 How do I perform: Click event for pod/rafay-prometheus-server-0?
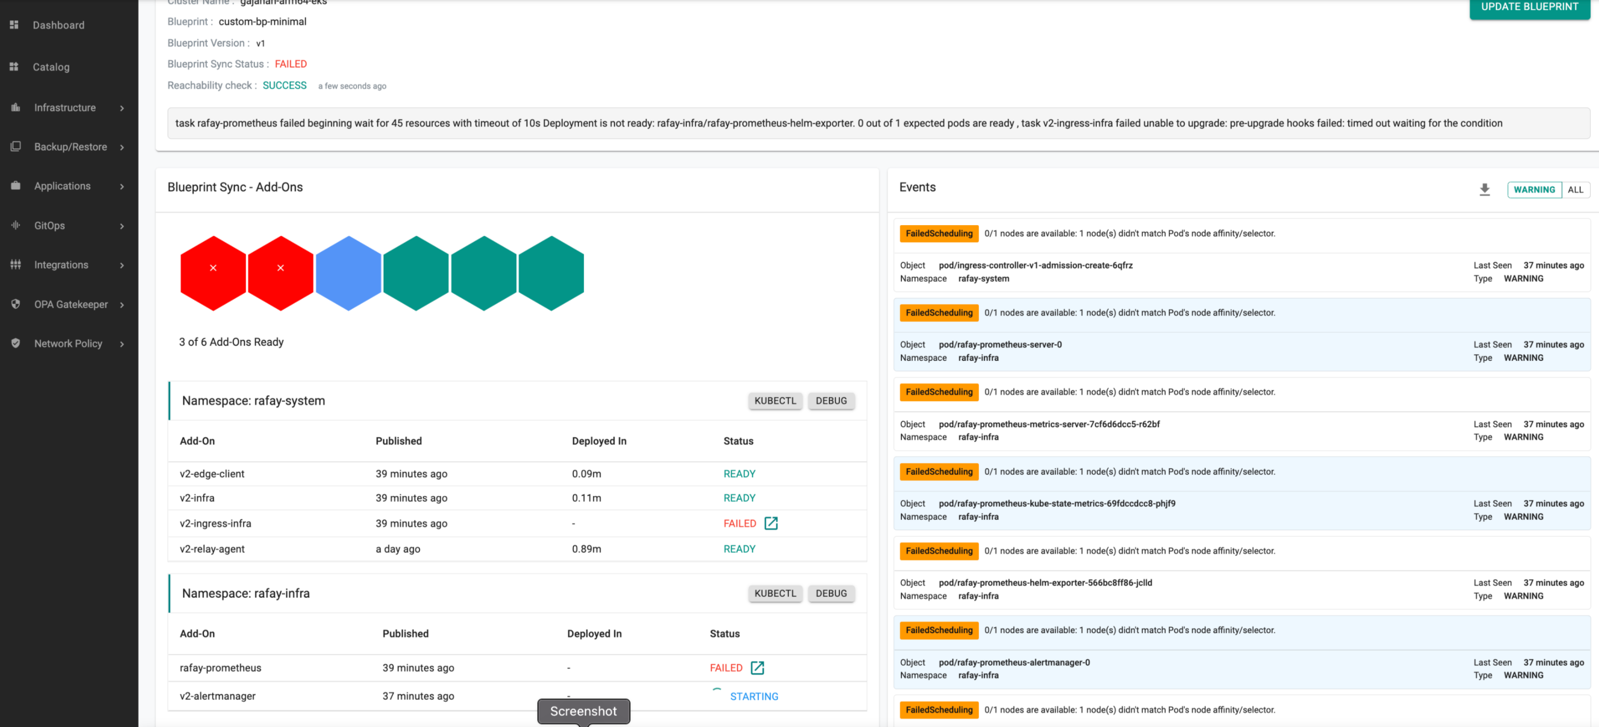tap(1242, 336)
